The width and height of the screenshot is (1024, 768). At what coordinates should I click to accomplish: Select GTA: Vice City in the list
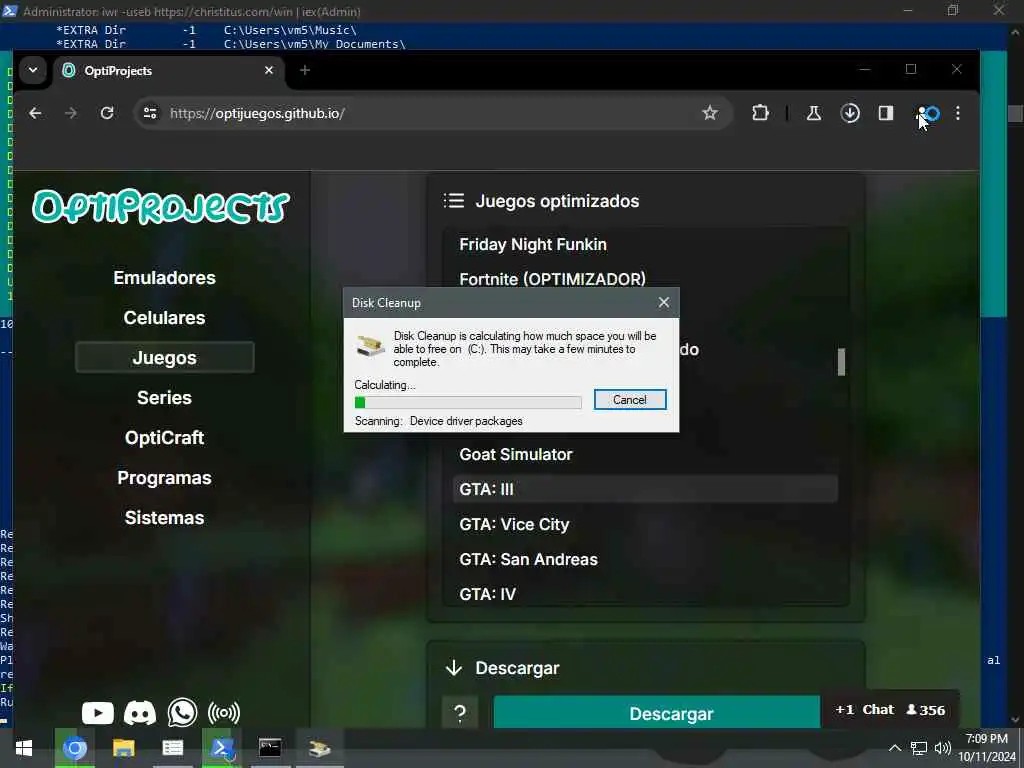515,524
